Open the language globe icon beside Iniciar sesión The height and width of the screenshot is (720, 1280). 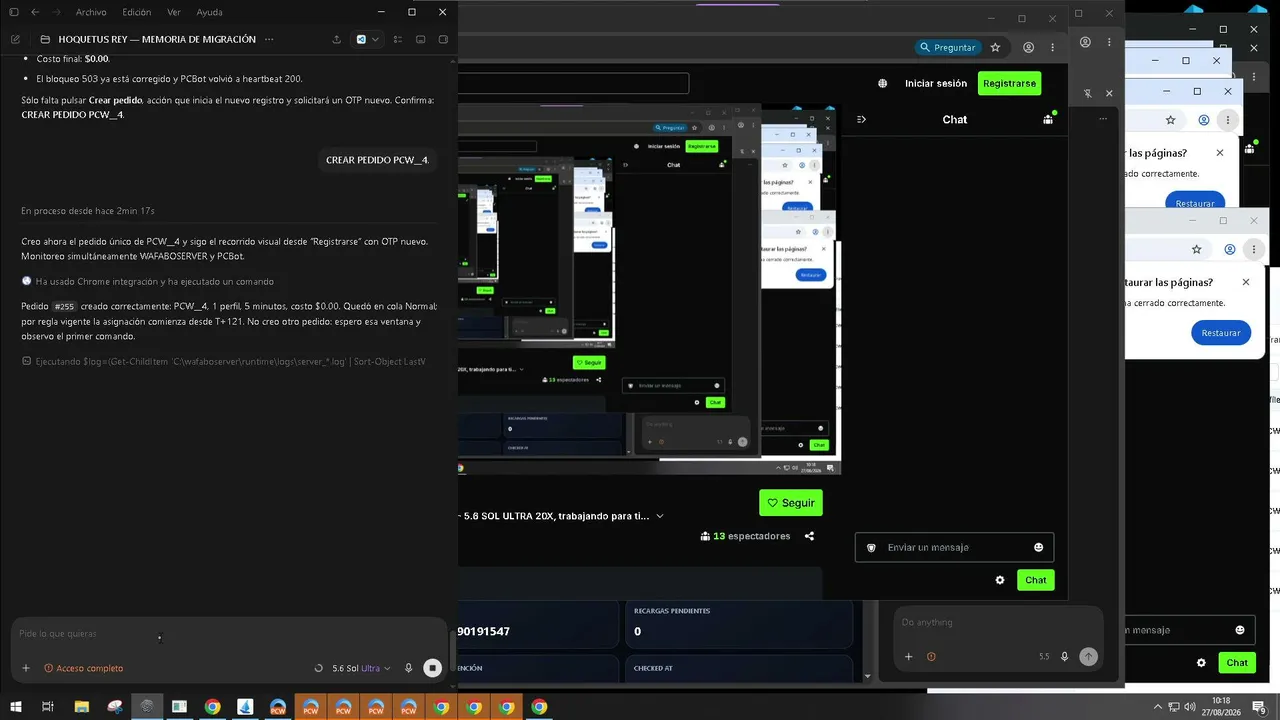click(x=882, y=83)
